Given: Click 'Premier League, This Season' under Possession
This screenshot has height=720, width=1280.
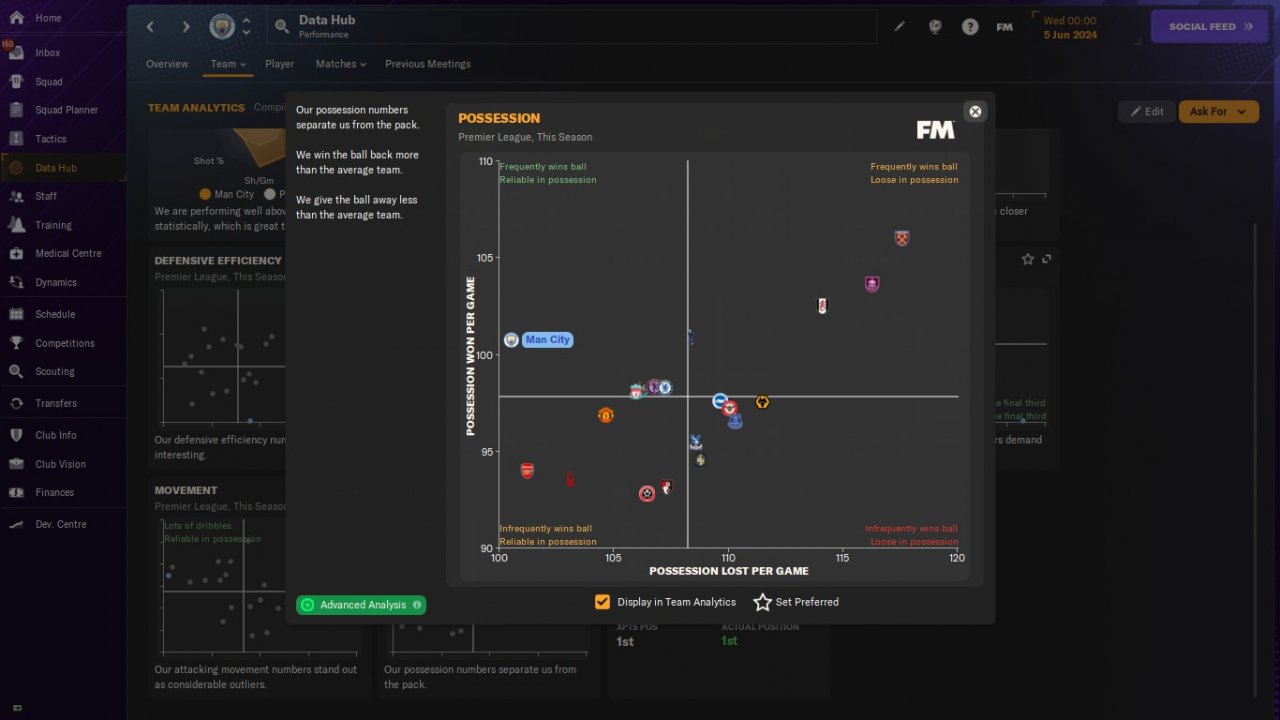Looking at the screenshot, I should click(x=525, y=137).
